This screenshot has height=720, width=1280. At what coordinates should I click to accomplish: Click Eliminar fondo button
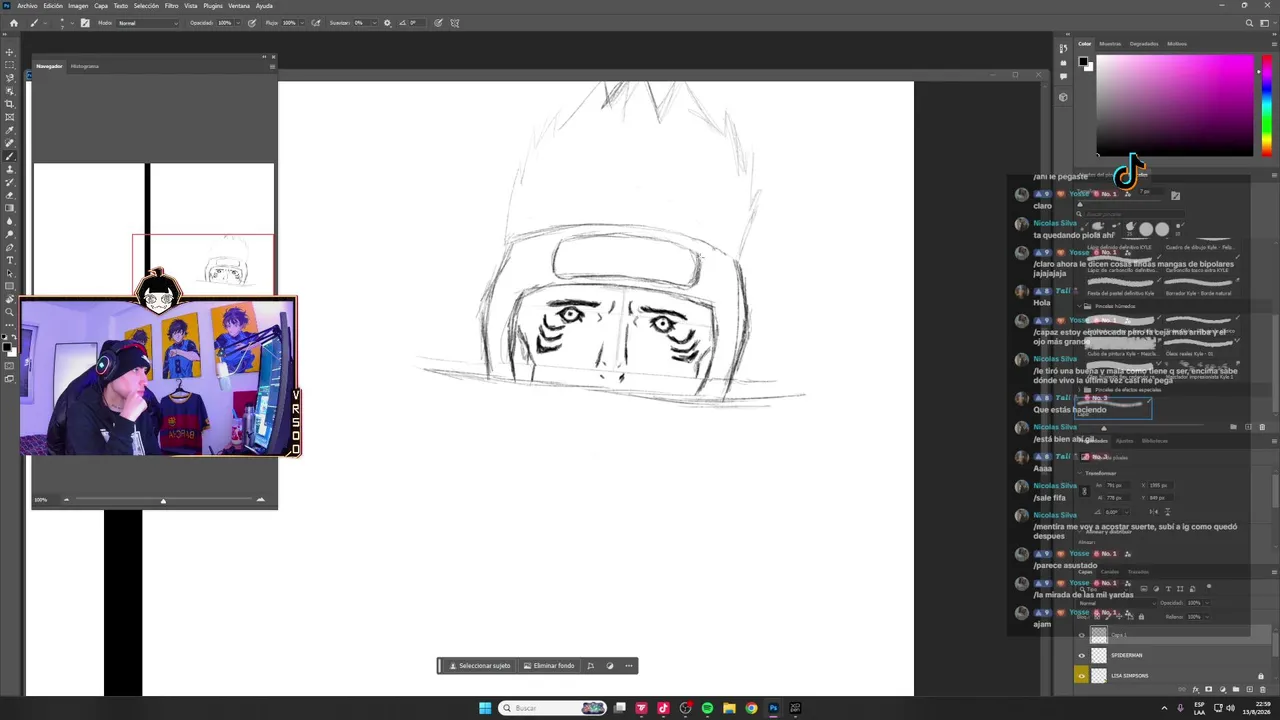pyautogui.click(x=549, y=666)
